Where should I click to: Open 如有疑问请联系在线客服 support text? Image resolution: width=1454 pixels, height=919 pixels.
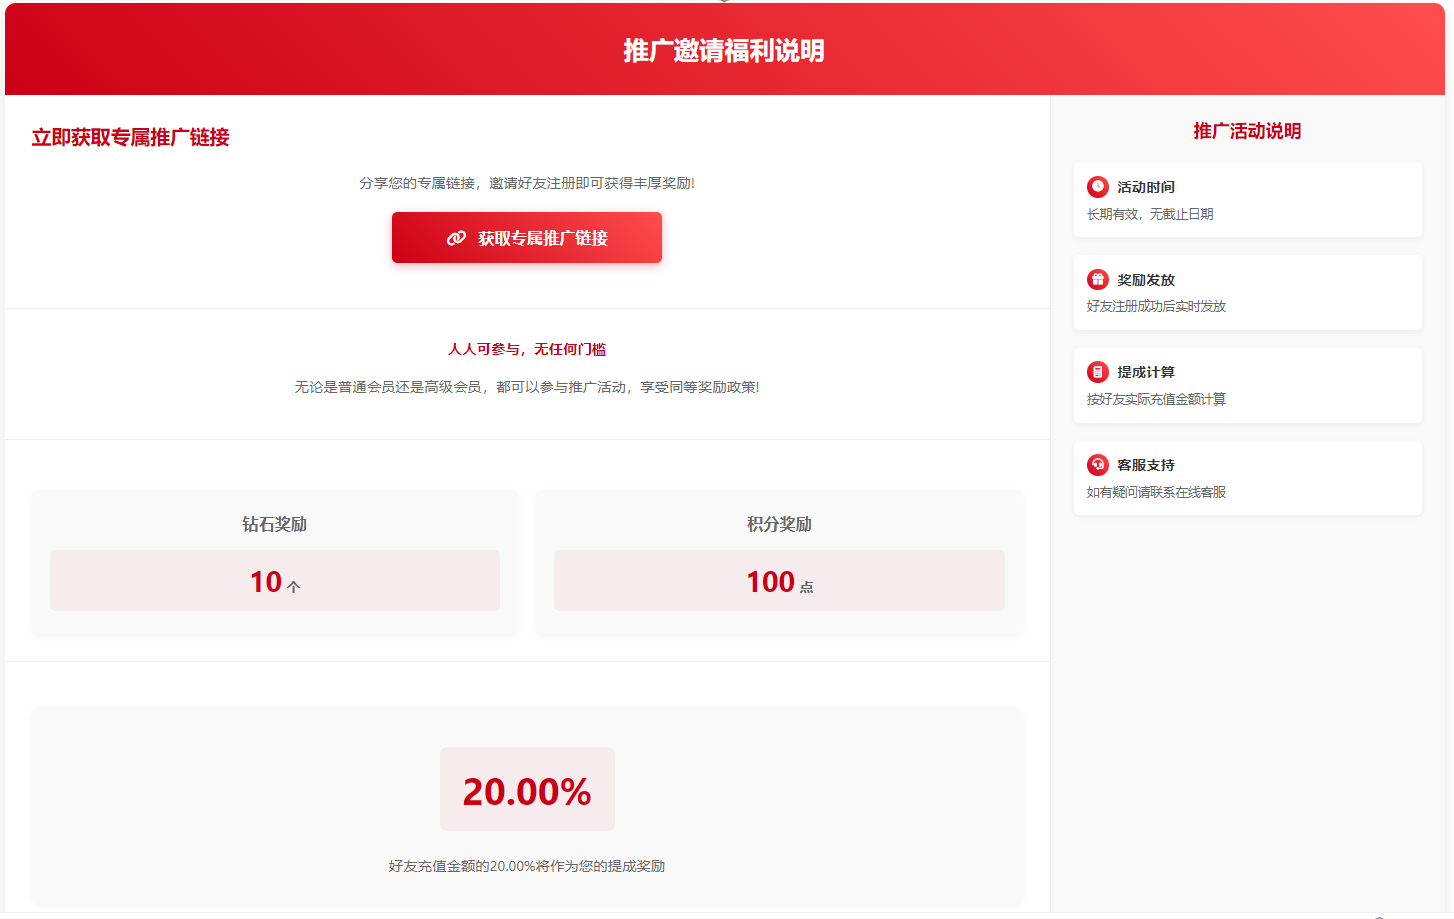1156,492
